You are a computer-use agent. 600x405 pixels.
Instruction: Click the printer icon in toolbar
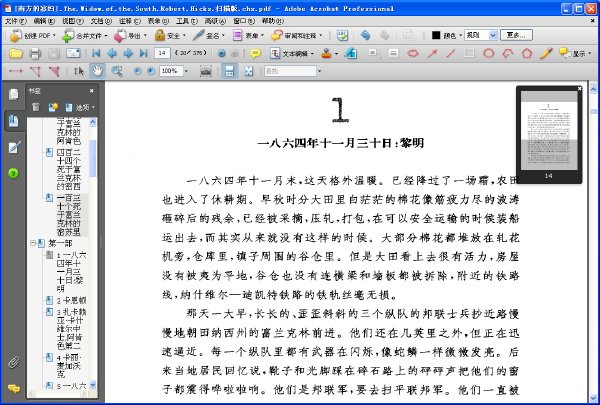pyautogui.click(x=35, y=54)
